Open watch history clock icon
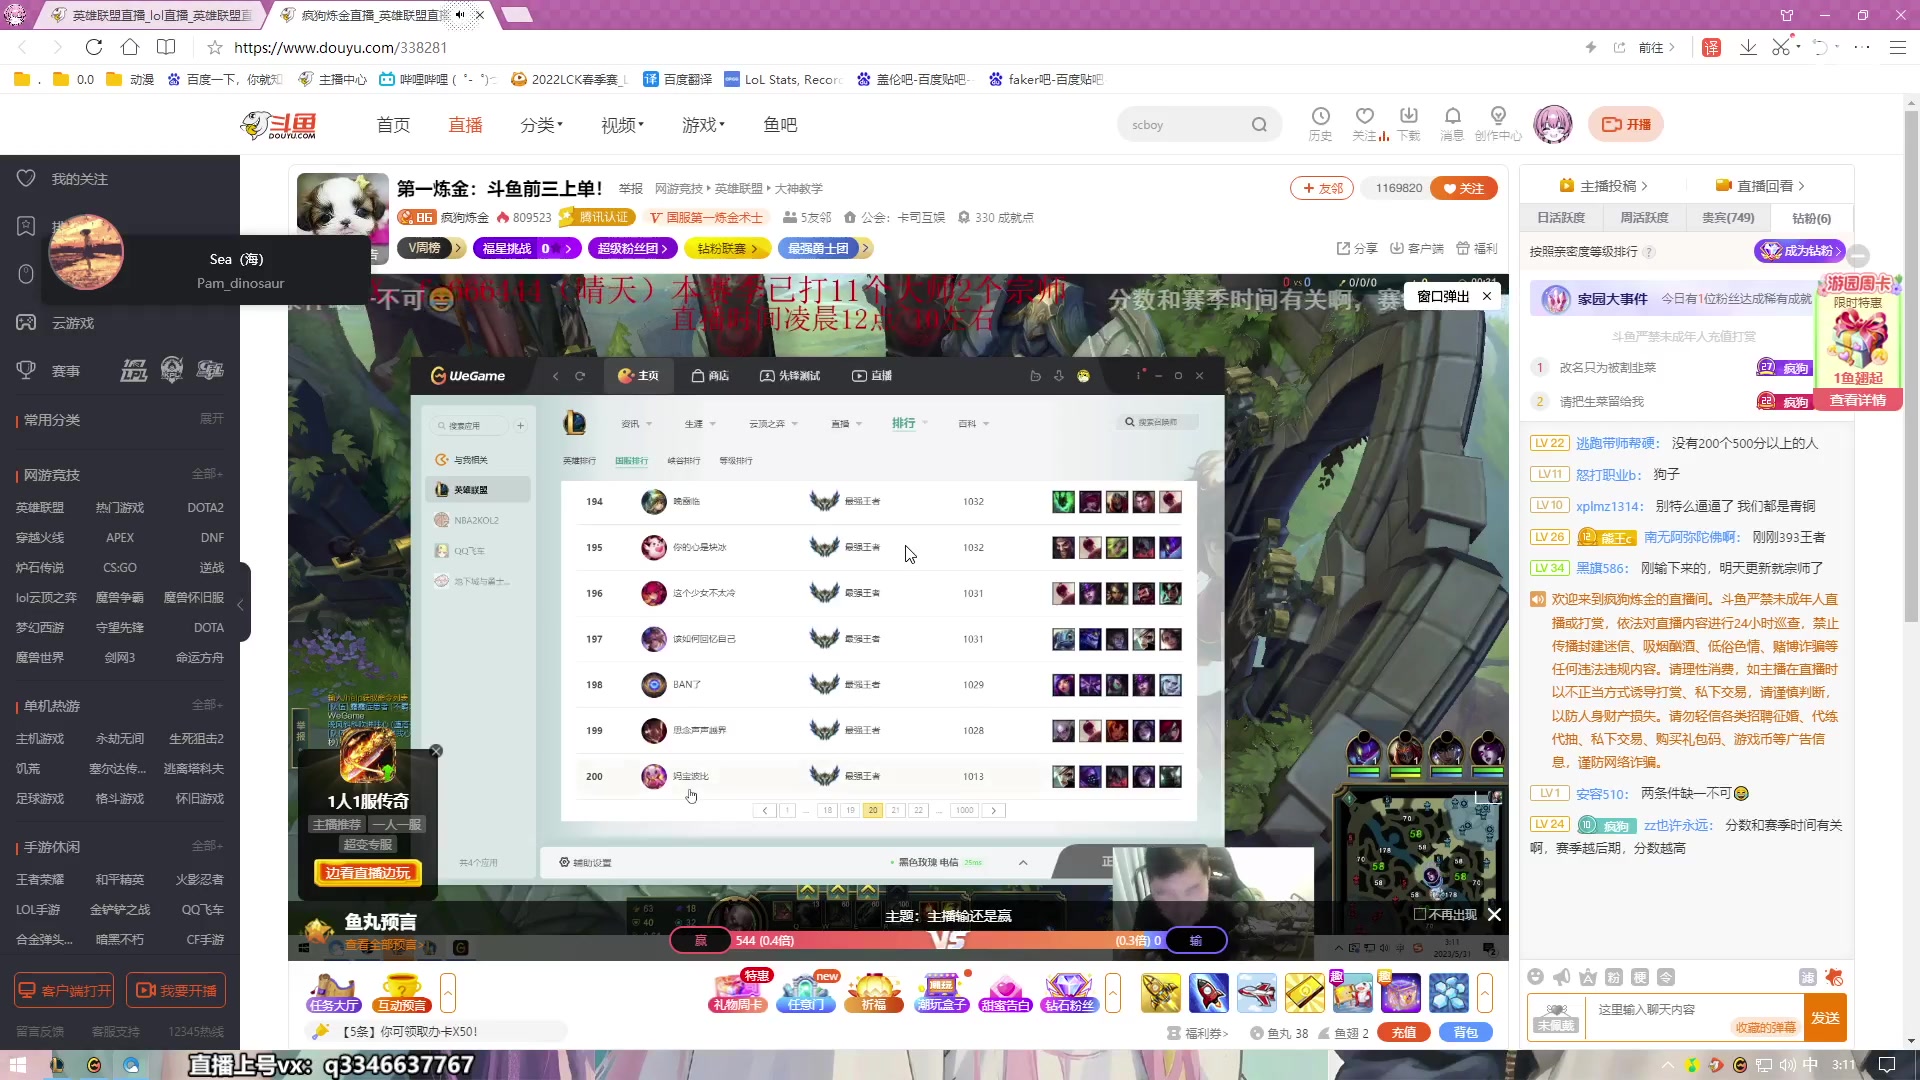Image resolution: width=1920 pixels, height=1080 pixels. (1320, 117)
